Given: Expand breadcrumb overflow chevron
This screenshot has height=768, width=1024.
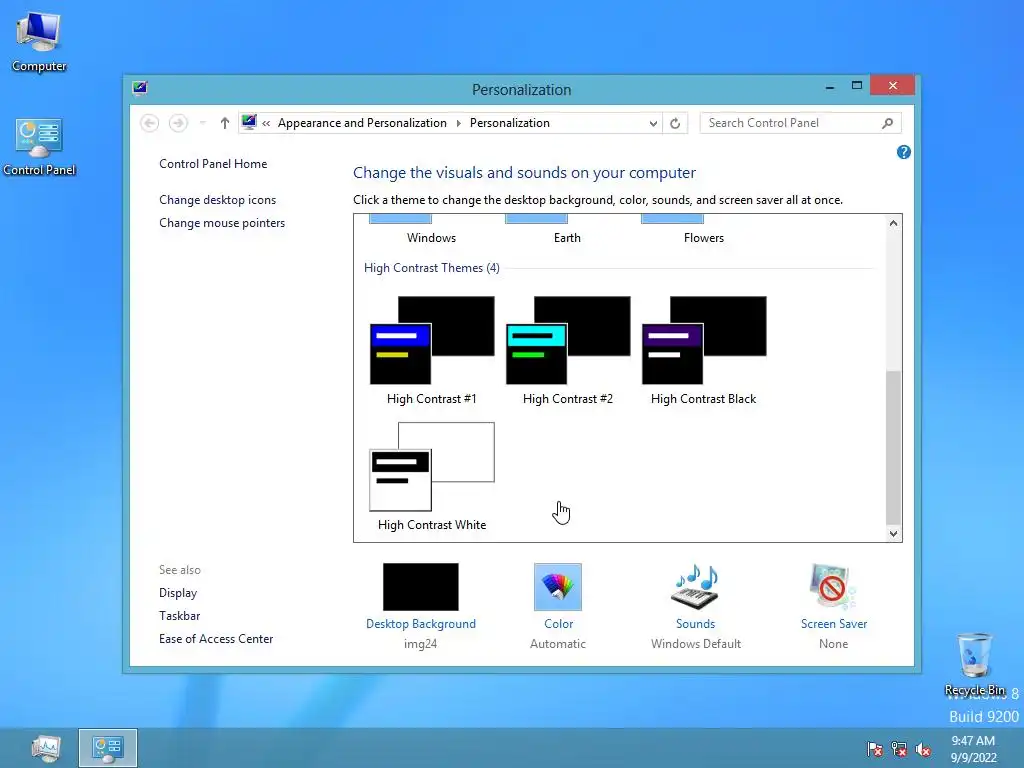Looking at the screenshot, I should (266, 123).
